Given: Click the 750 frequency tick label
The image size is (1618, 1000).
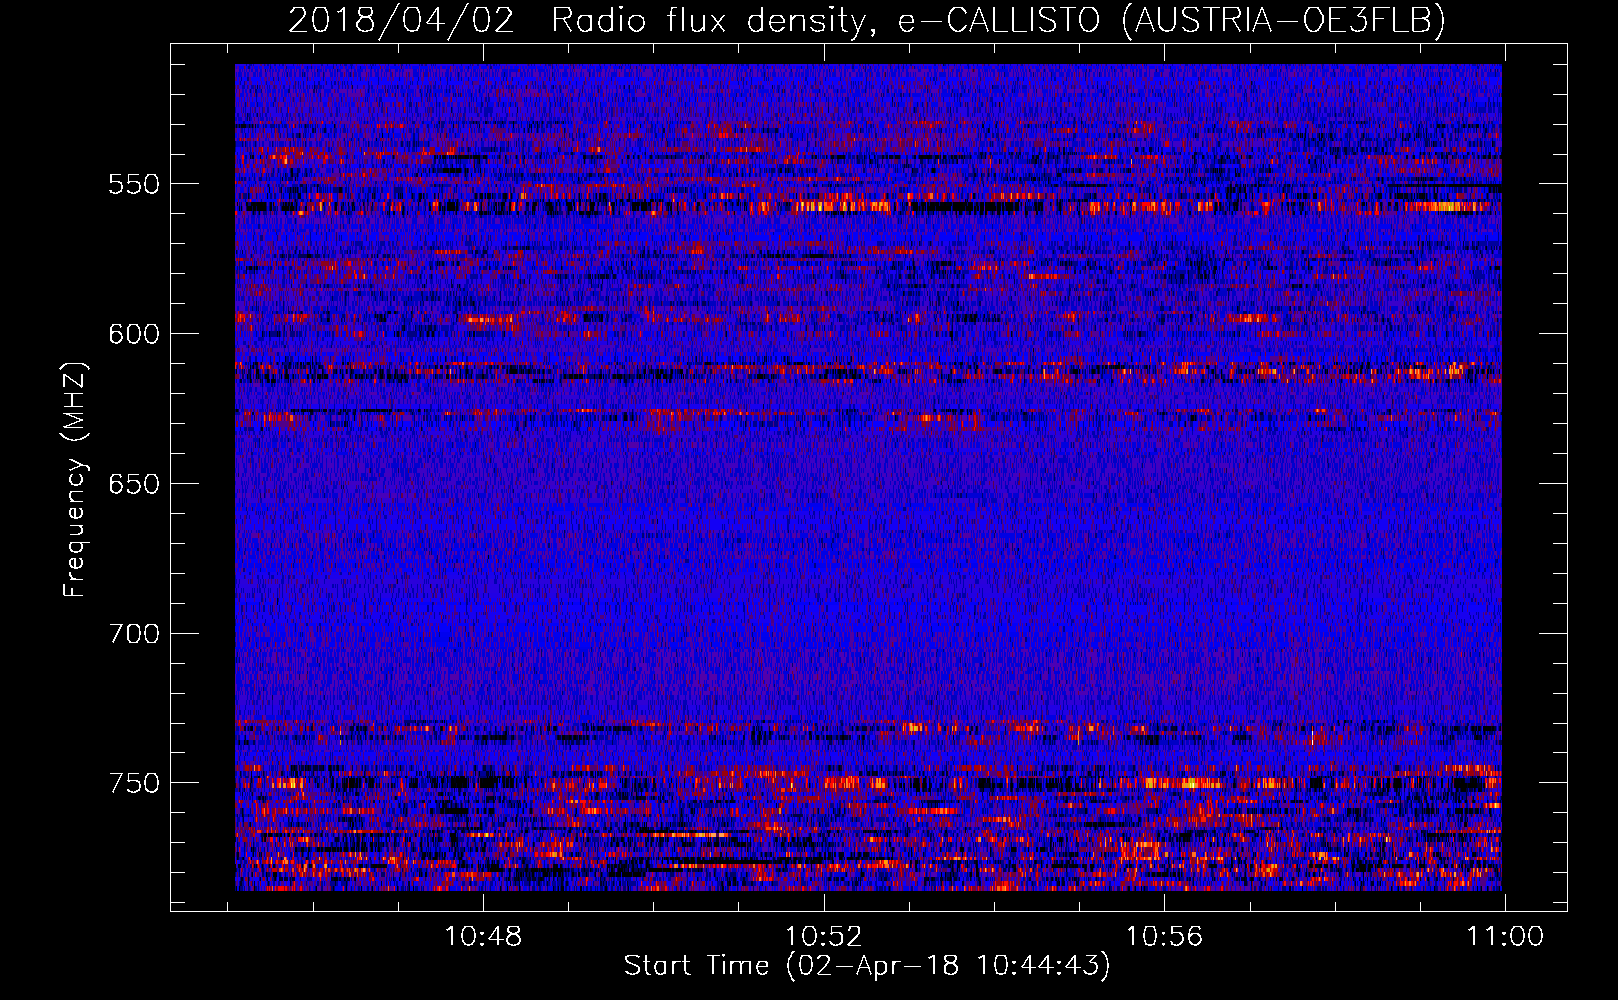Looking at the screenshot, I should click(134, 783).
